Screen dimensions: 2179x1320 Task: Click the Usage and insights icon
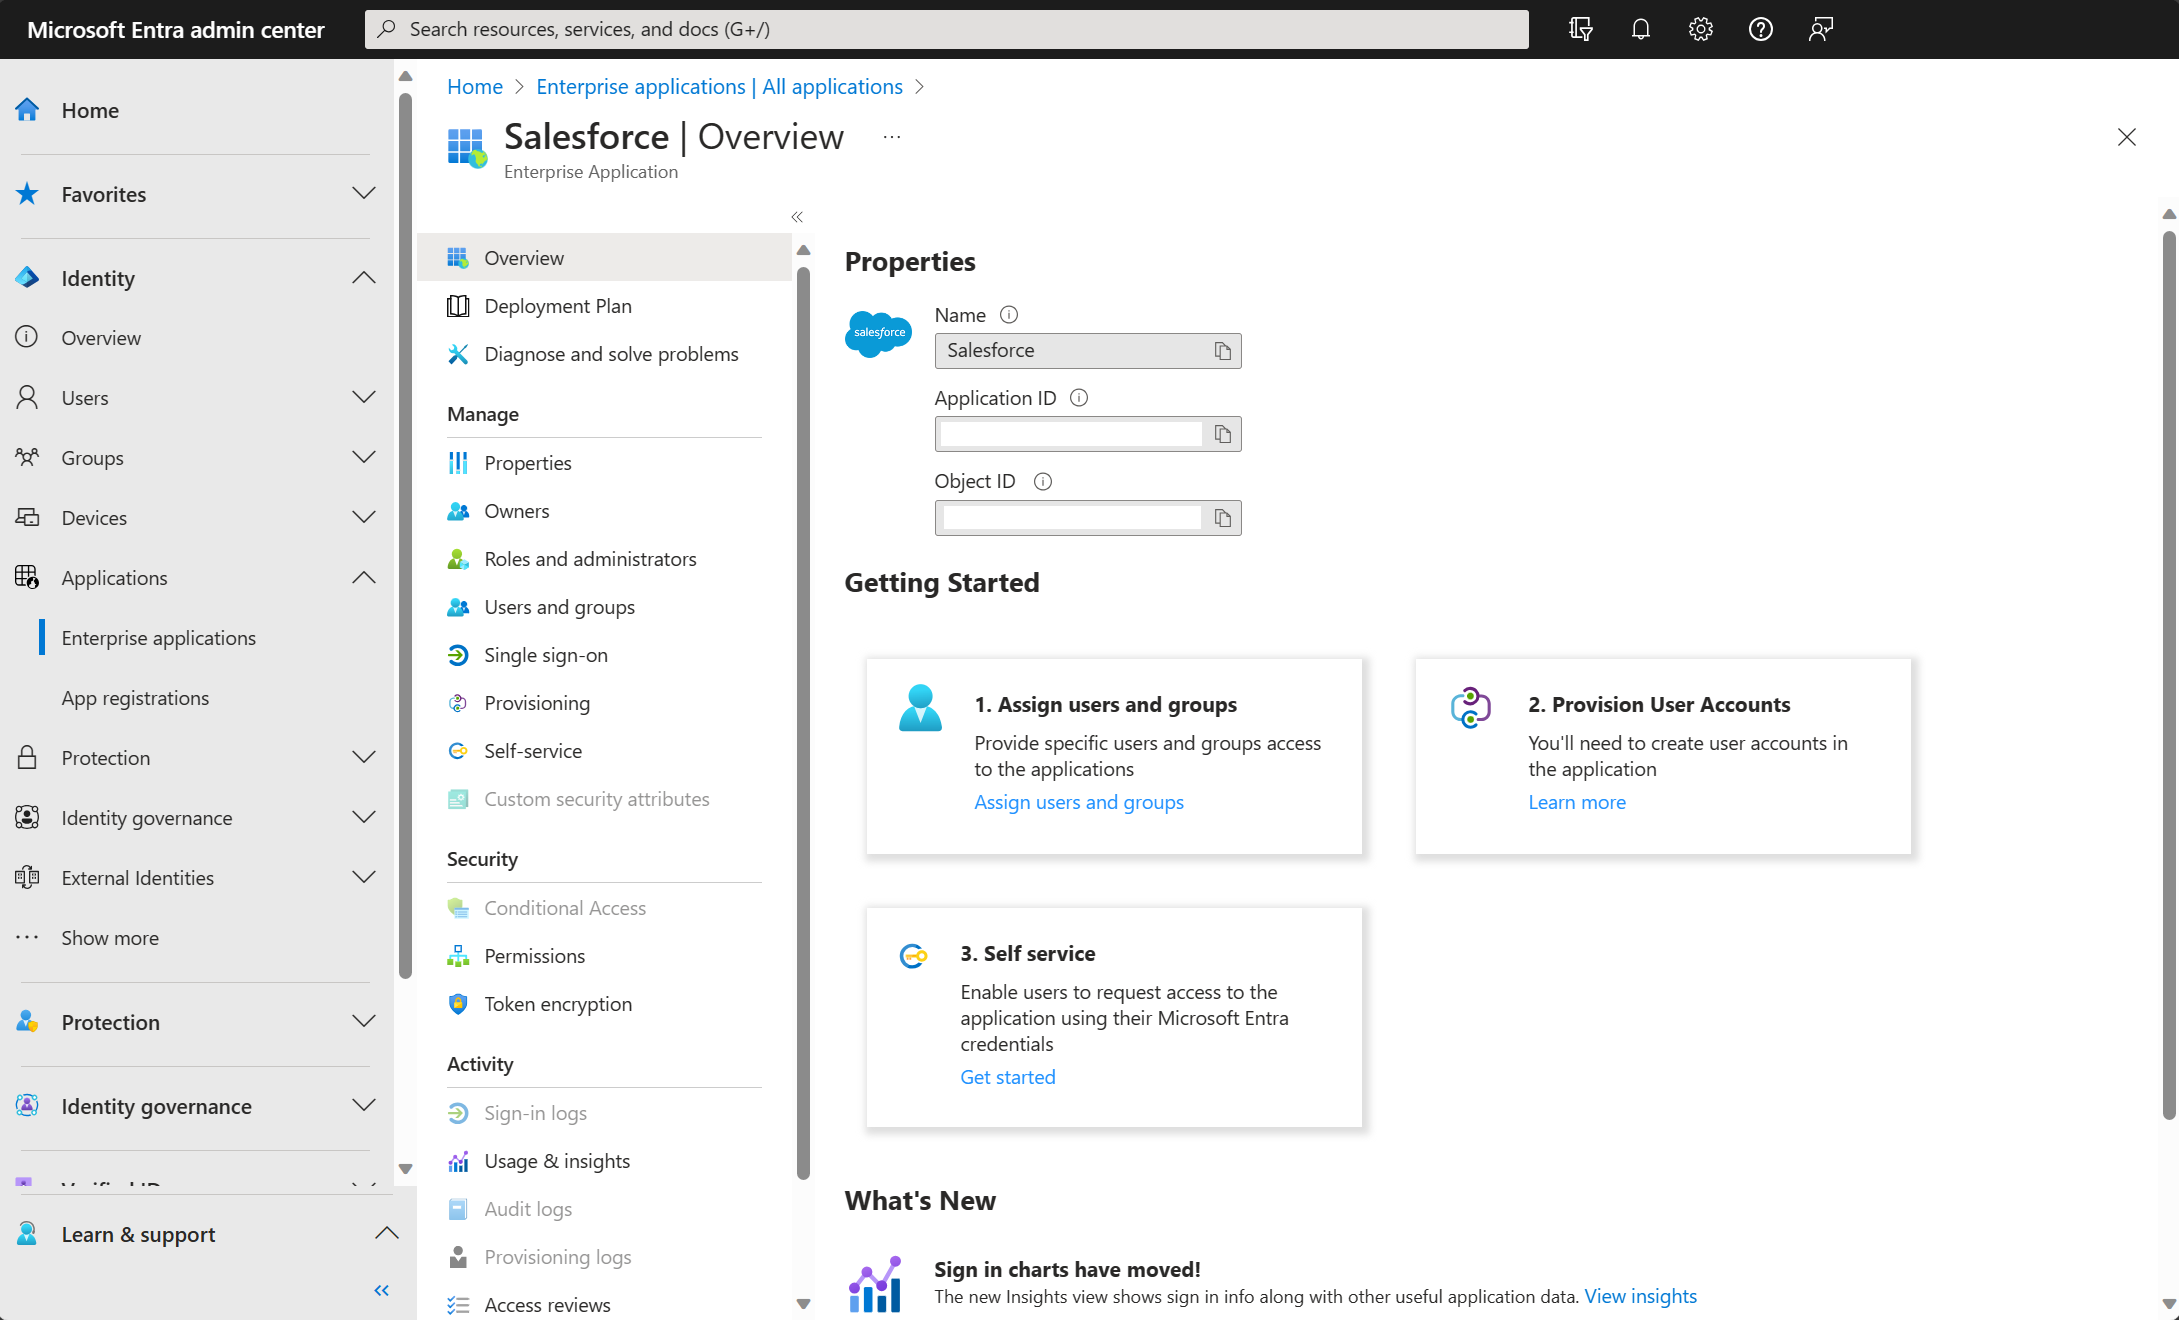pyautogui.click(x=458, y=1160)
